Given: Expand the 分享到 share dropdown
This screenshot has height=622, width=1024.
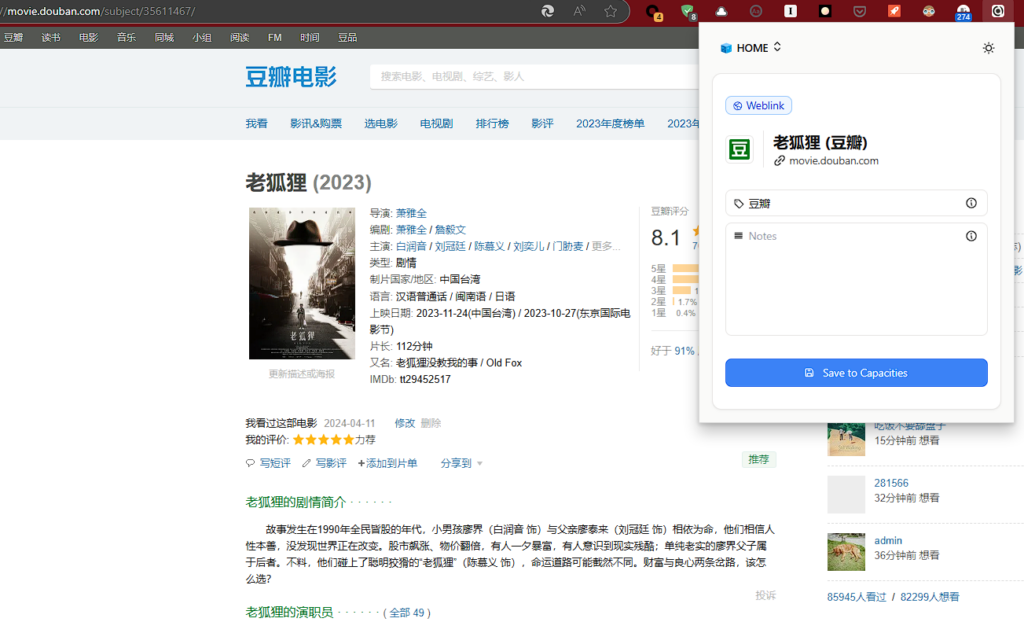Looking at the screenshot, I should 461,463.
